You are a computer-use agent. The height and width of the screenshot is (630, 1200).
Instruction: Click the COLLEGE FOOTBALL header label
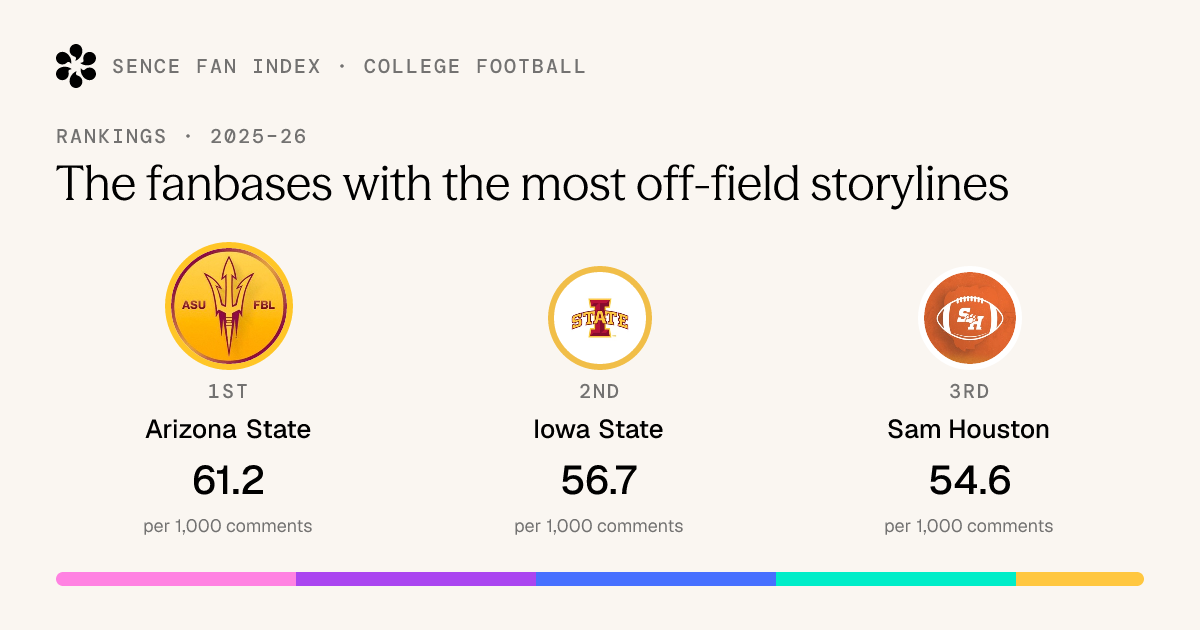point(475,67)
